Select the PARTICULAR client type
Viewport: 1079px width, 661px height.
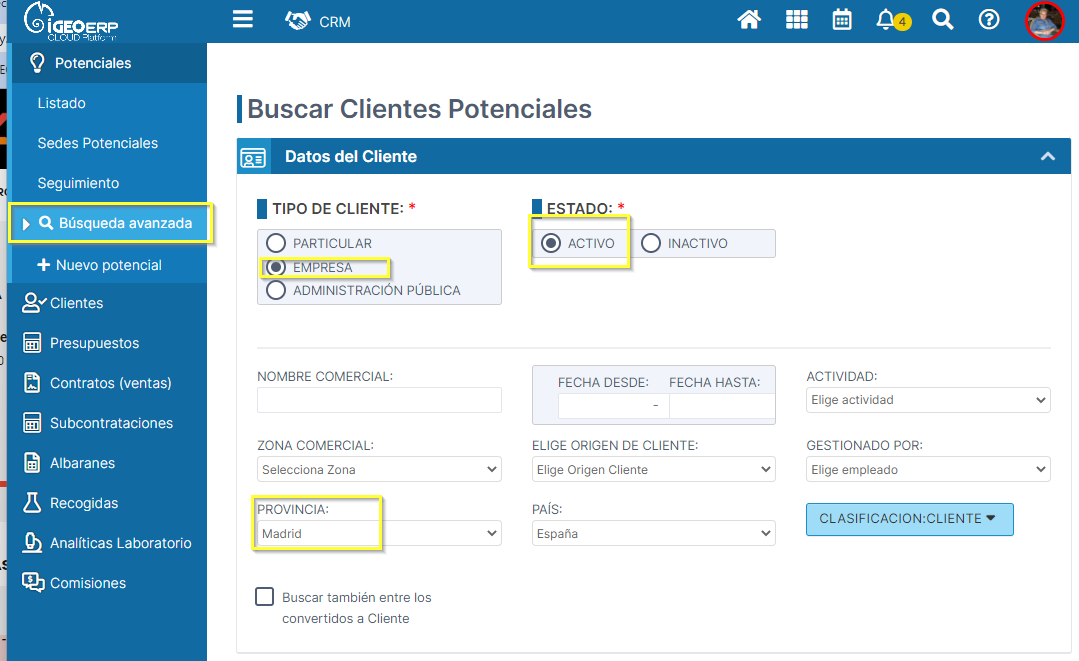coord(276,243)
